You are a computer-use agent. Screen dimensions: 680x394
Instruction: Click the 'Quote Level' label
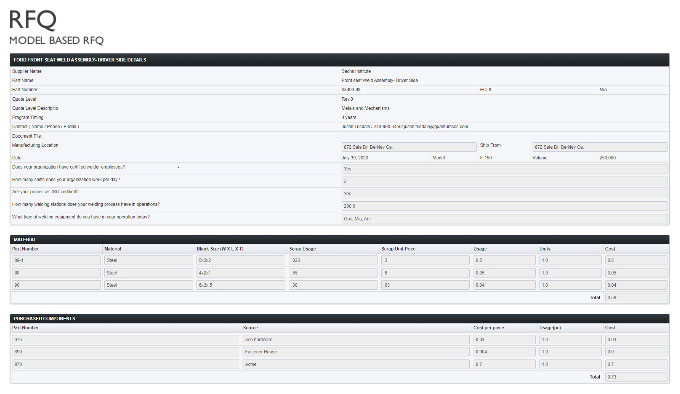click(24, 99)
